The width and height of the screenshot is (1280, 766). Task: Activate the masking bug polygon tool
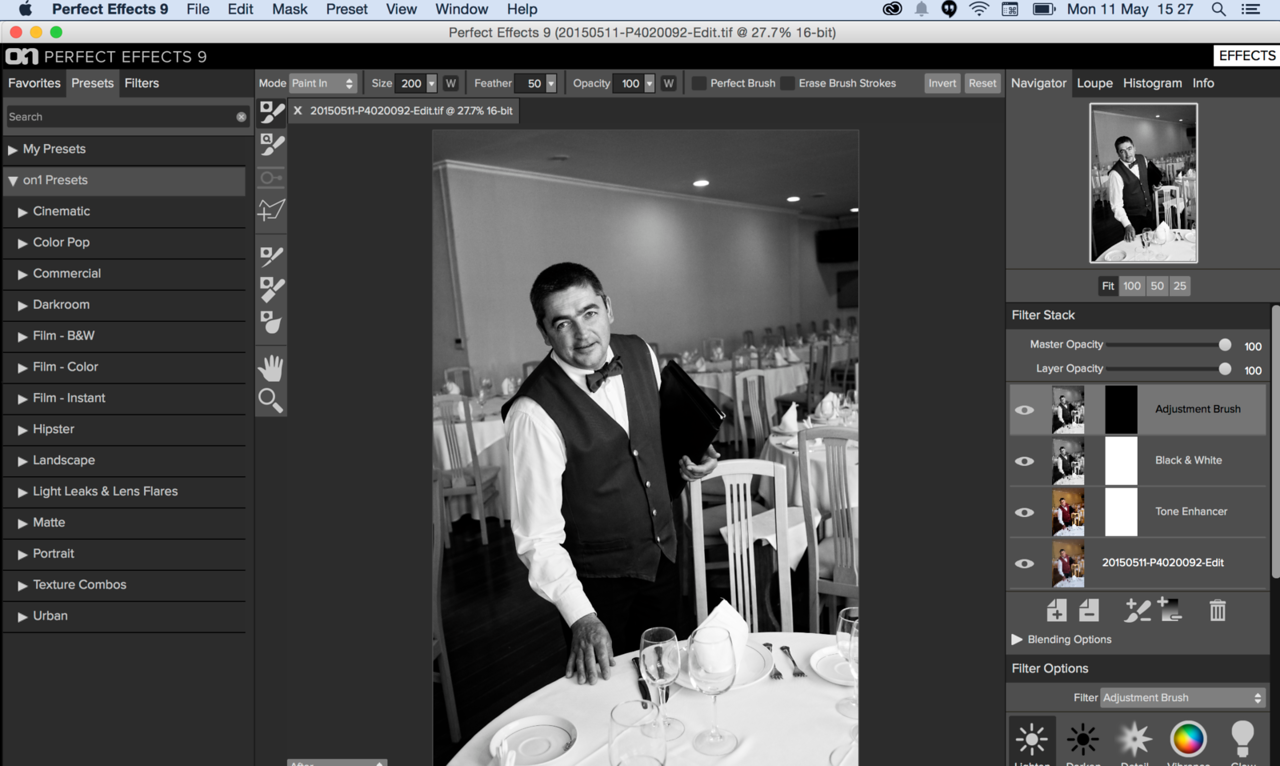pyautogui.click(x=271, y=210)
